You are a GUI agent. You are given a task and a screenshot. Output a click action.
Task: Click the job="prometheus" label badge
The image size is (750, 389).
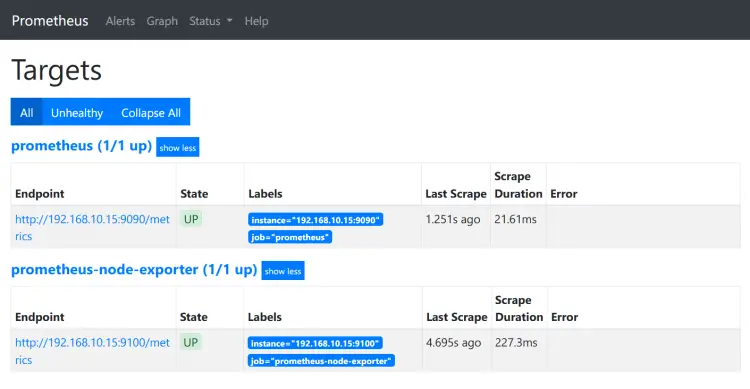point(290,237)
